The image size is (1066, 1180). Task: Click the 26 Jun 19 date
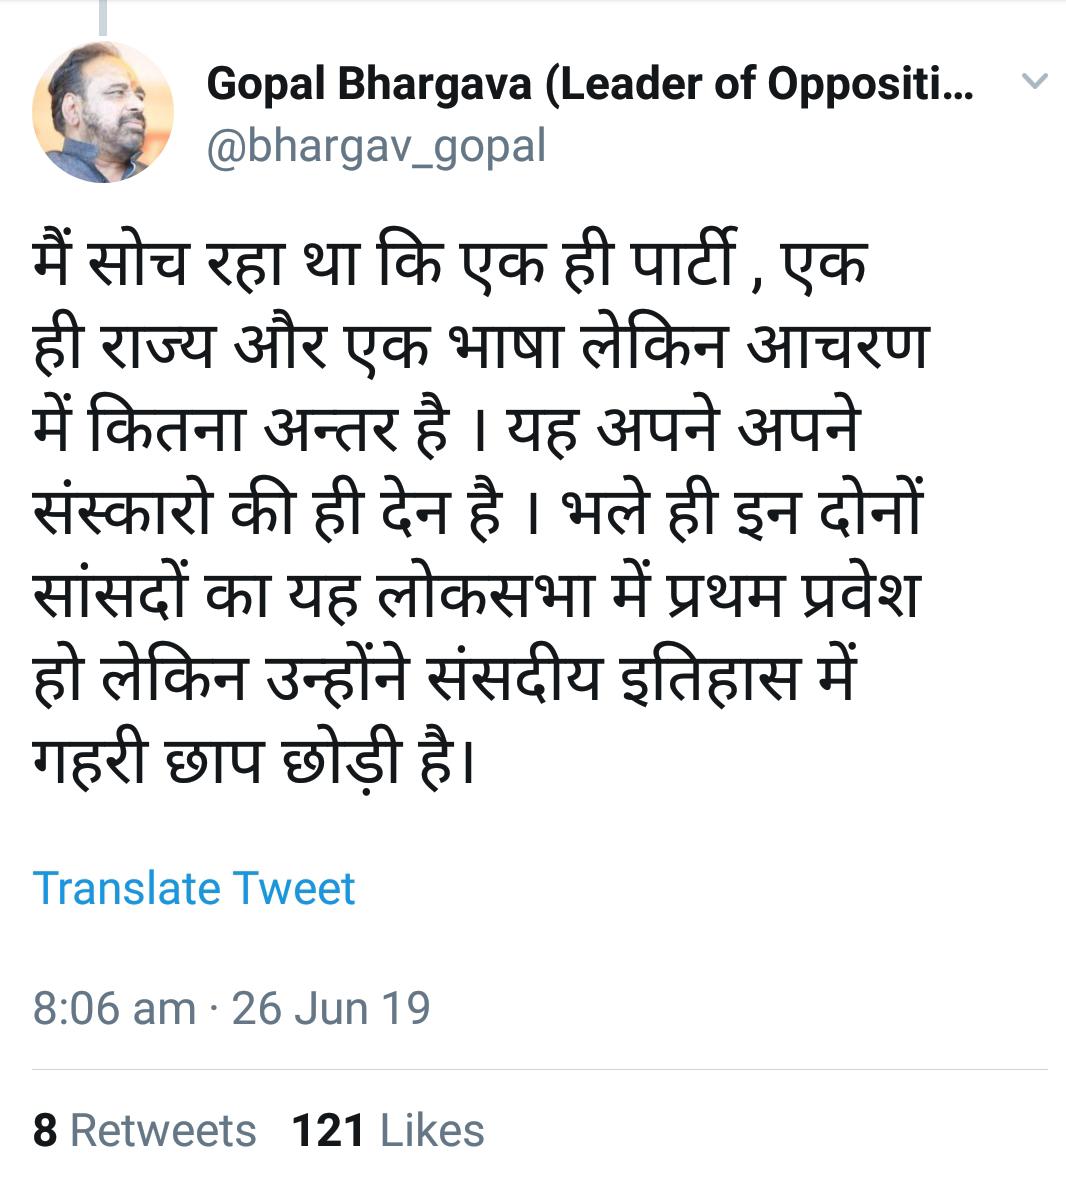[x=331, y=1008]
